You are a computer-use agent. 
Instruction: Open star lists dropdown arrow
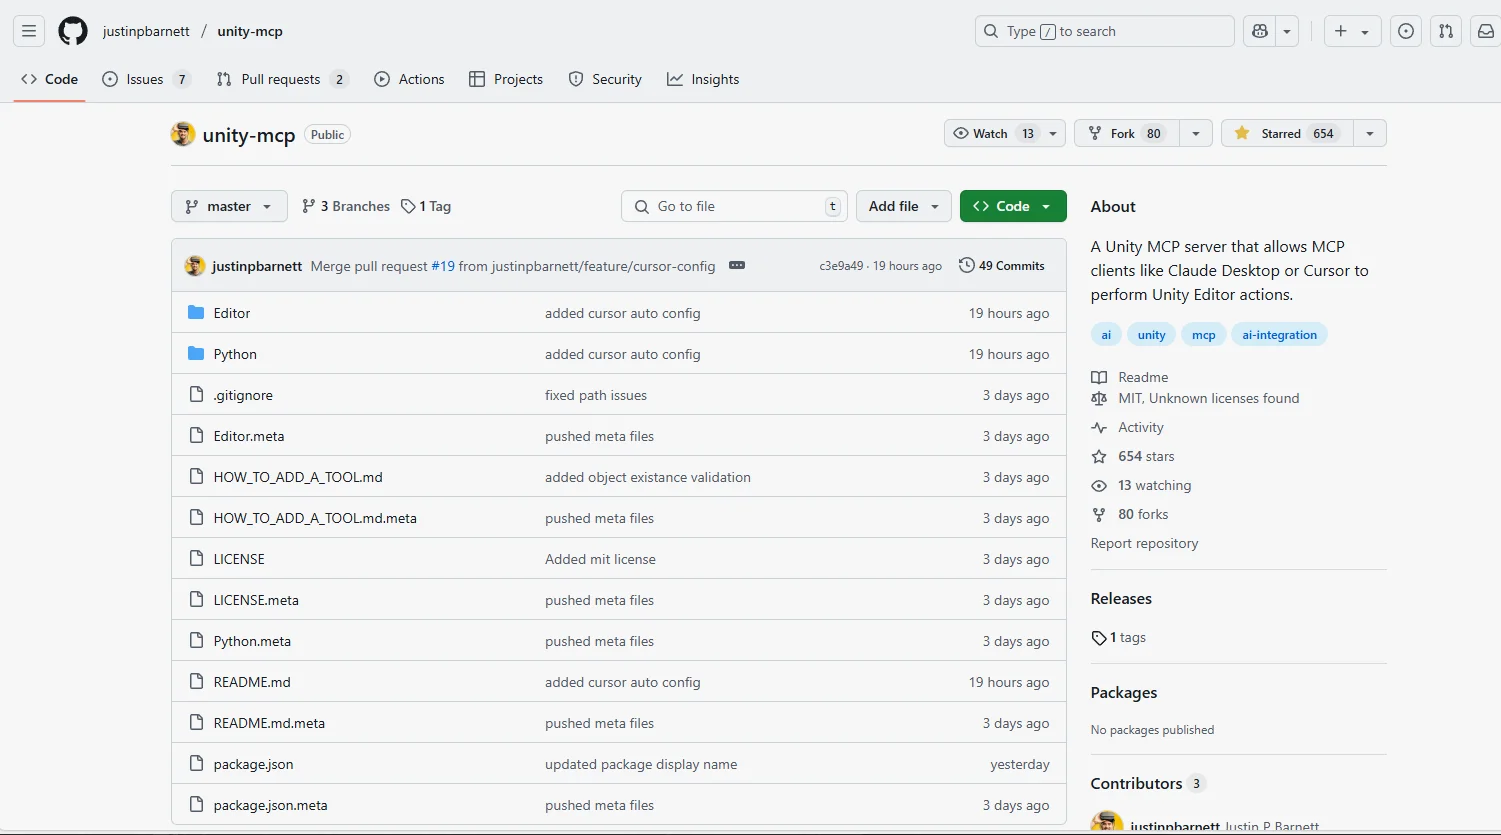pyautogui.click(x=1369, y=134)
